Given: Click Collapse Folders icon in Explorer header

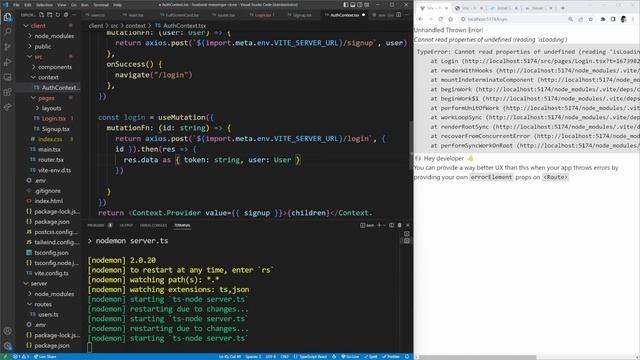Looking at the screenshot, I should (66, 15).
